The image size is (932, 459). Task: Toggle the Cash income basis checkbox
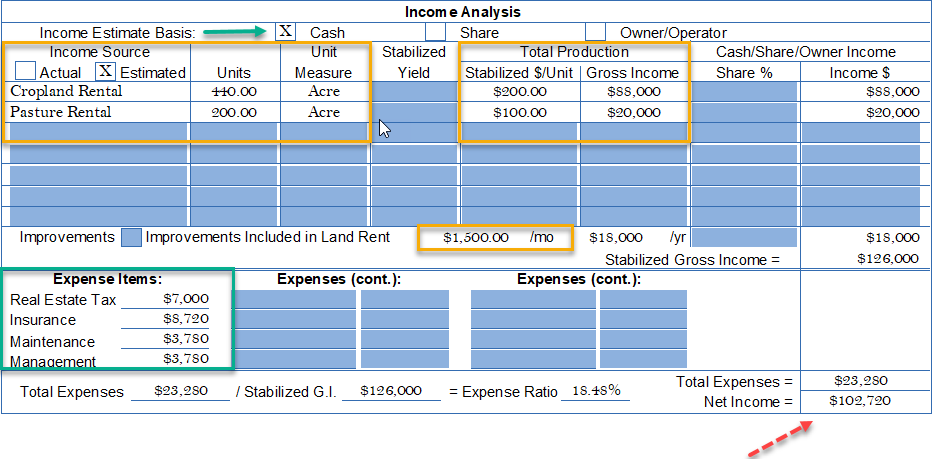(286, 32)
